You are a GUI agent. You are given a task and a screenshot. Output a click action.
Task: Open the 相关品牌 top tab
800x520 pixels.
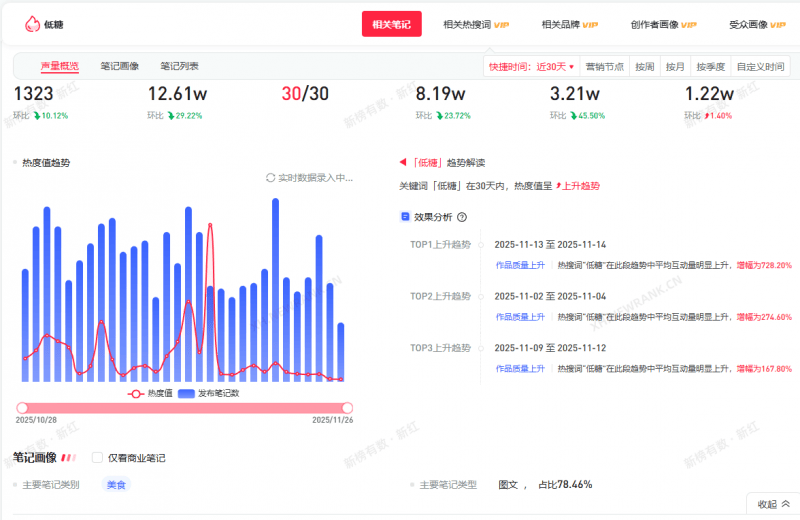[x=570, y=25]
